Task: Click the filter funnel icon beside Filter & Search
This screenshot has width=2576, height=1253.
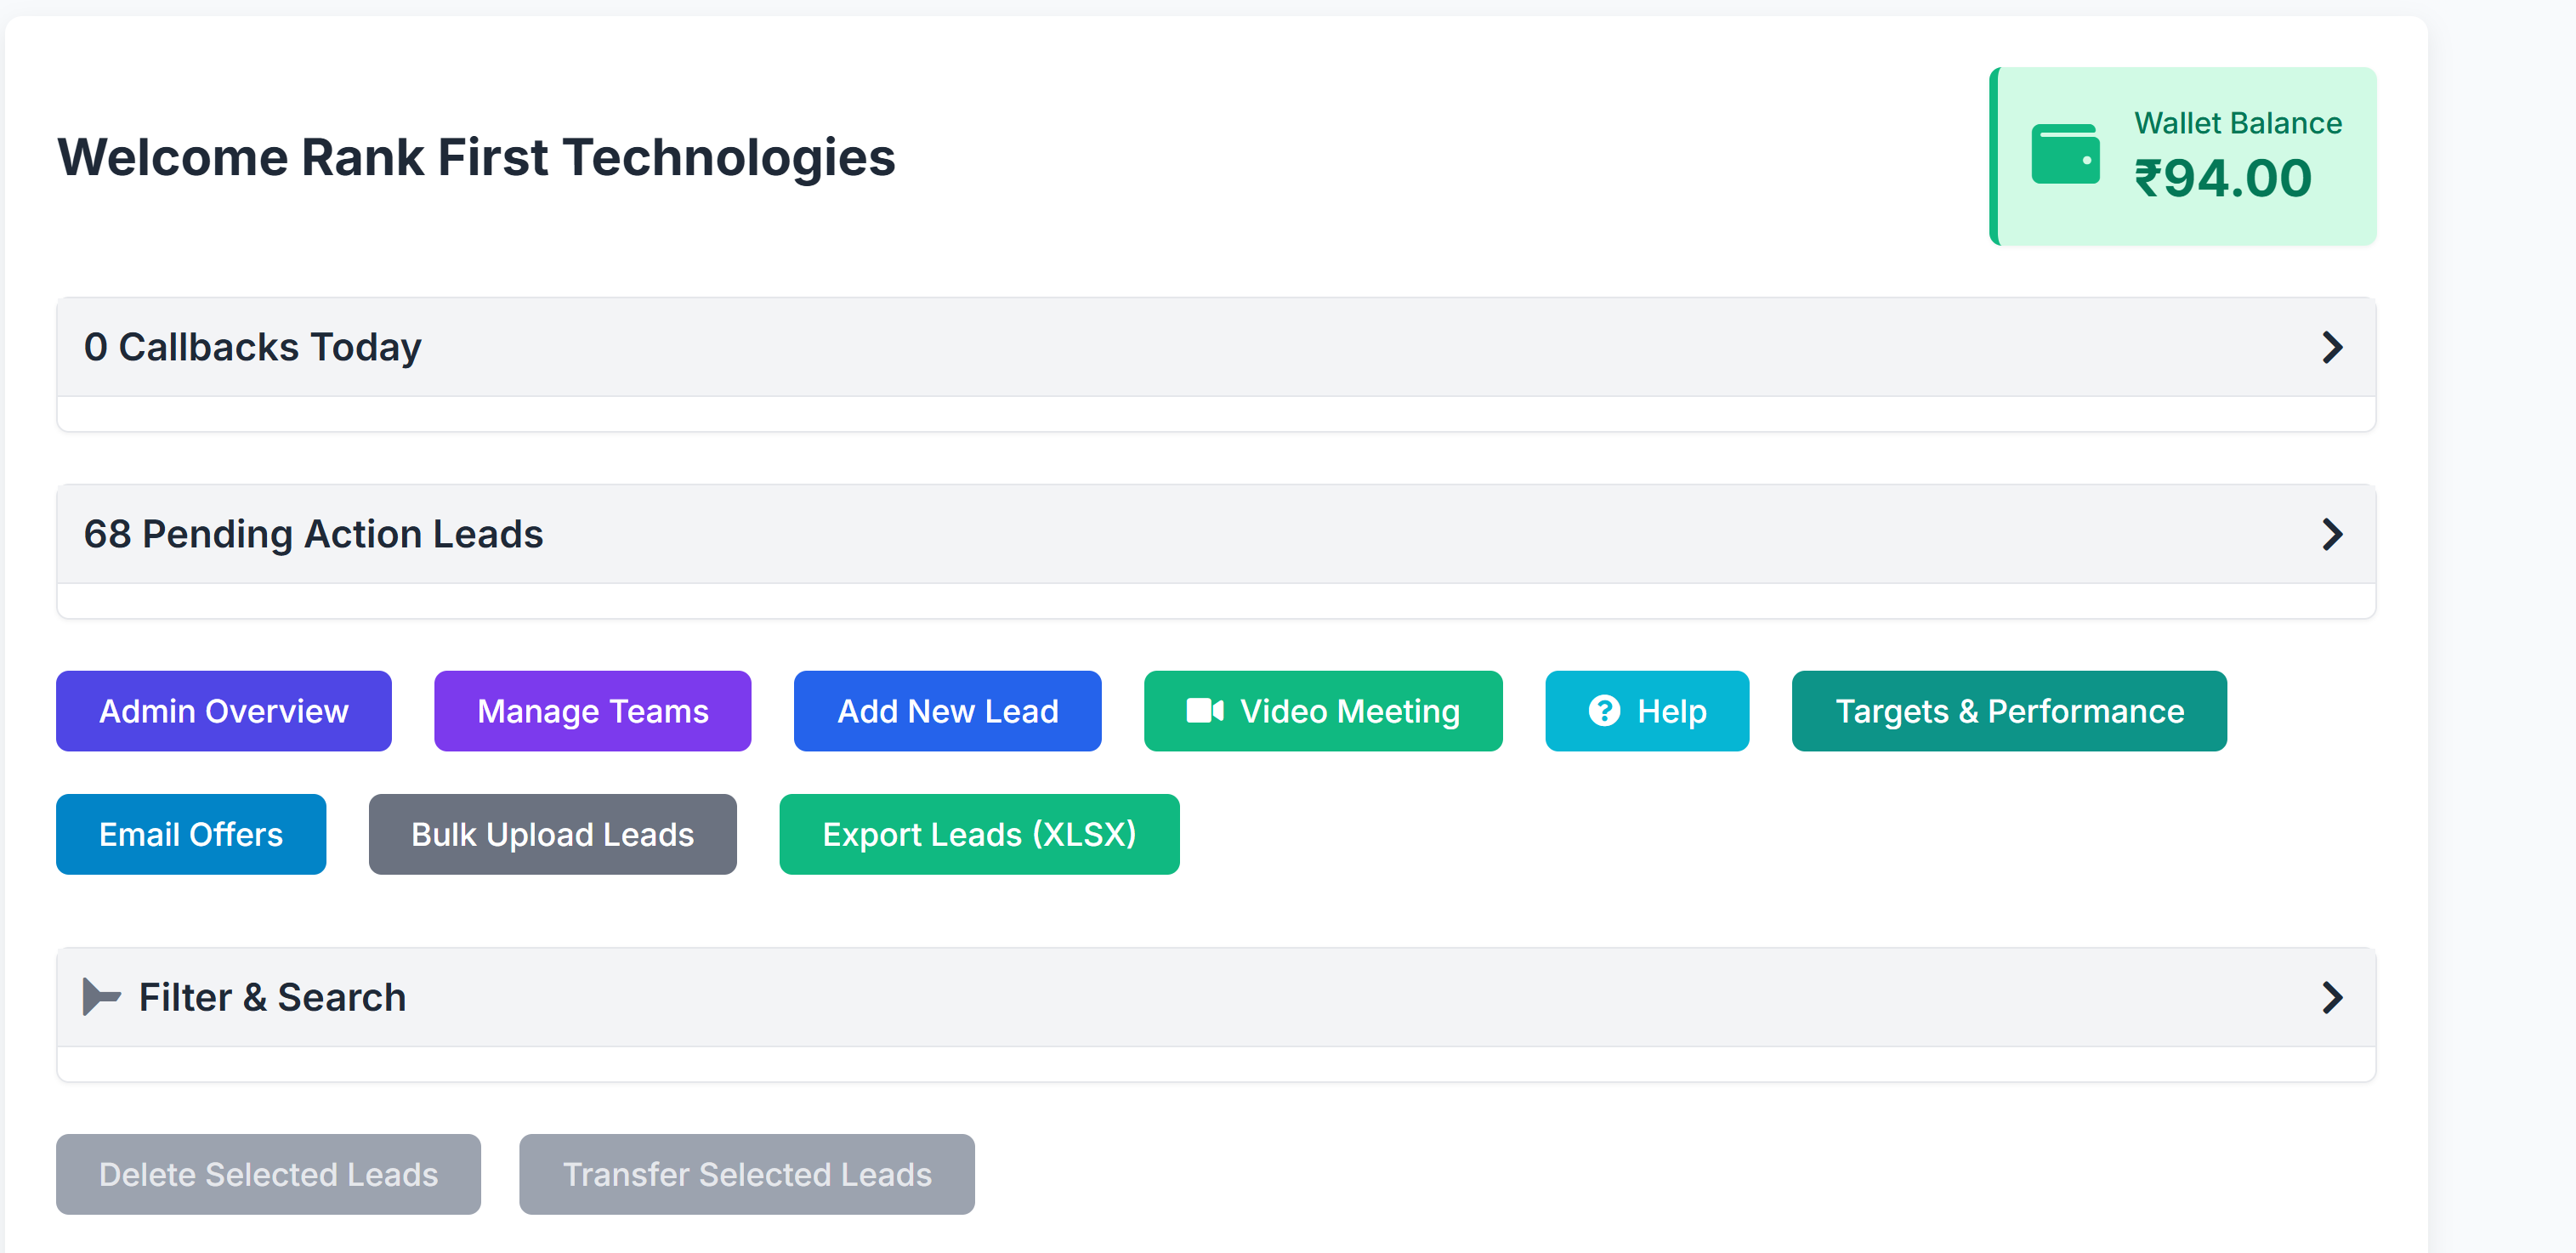Action: pyautogui.click(x=99, y=996)
